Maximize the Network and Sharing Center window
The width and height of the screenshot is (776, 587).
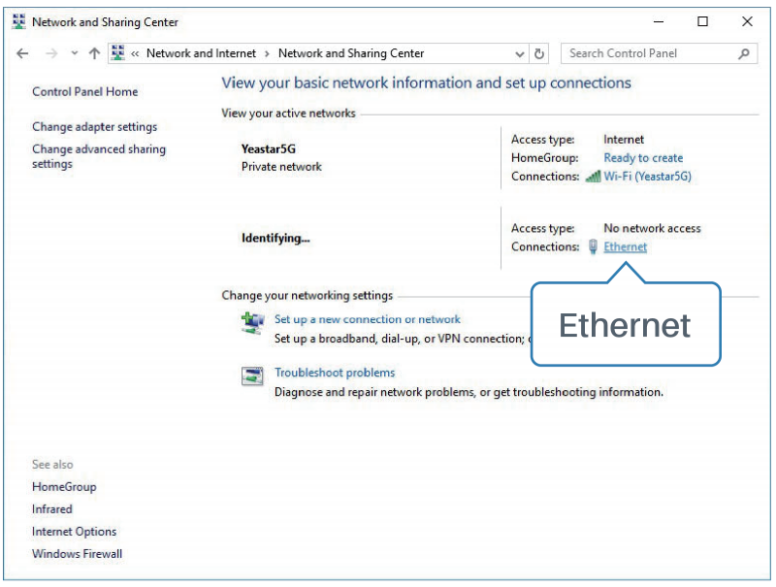703,21
